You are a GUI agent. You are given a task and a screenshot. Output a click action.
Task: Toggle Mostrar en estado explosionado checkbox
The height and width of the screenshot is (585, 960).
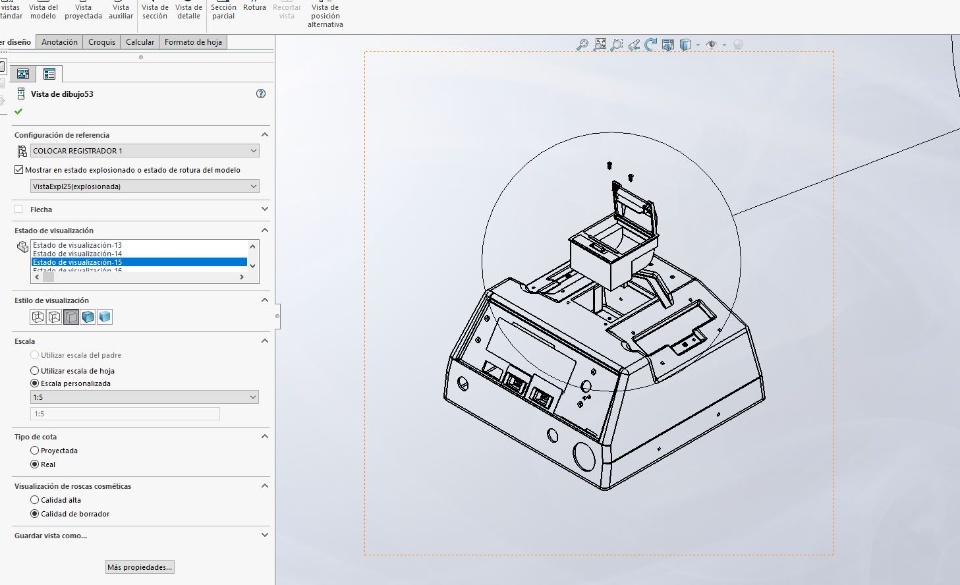[x=18, y=170]
